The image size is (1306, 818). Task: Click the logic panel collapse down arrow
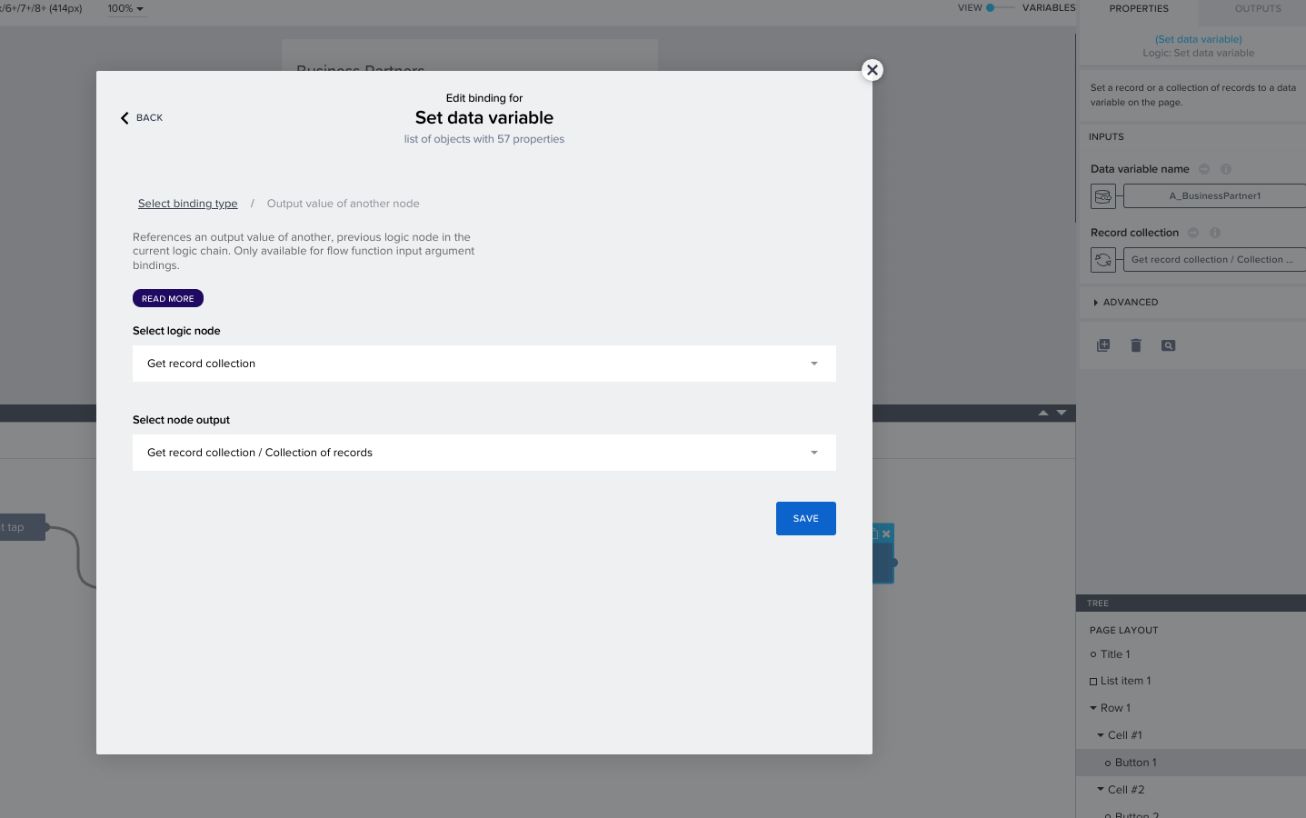(x=1061, y=413)
